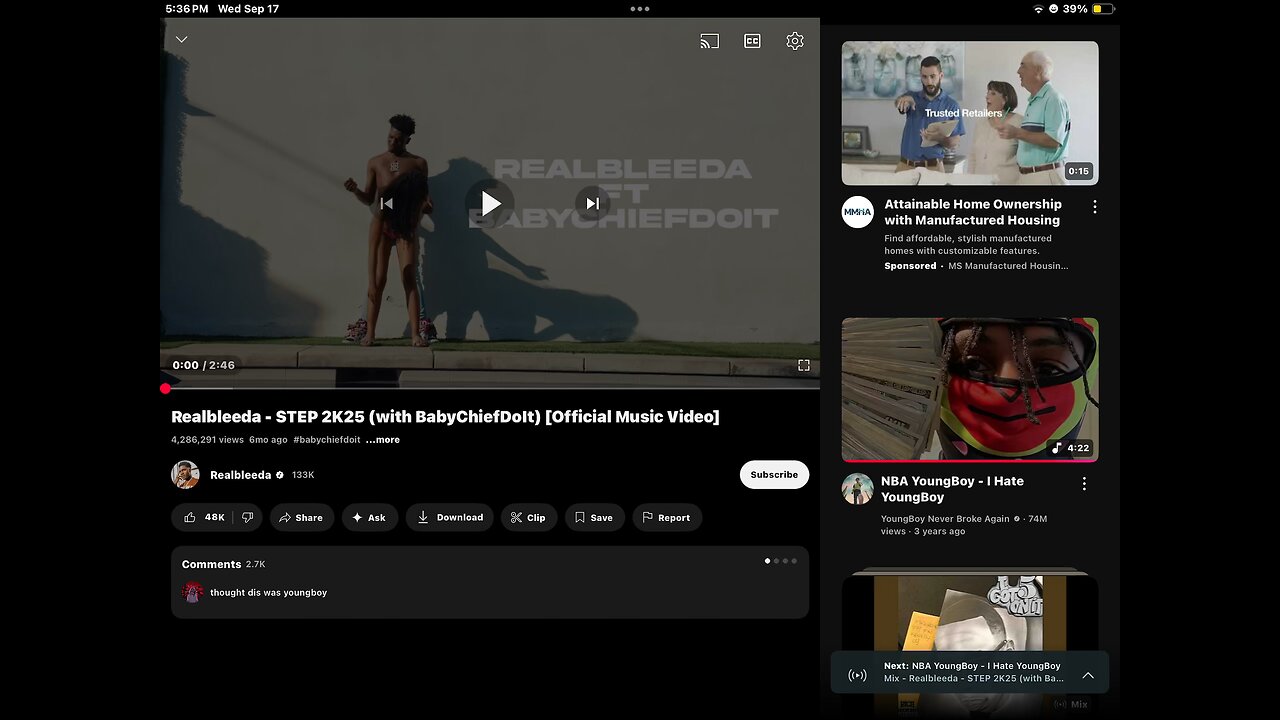Tap the 5:36 PM clock in the status bar

point(187,9)
